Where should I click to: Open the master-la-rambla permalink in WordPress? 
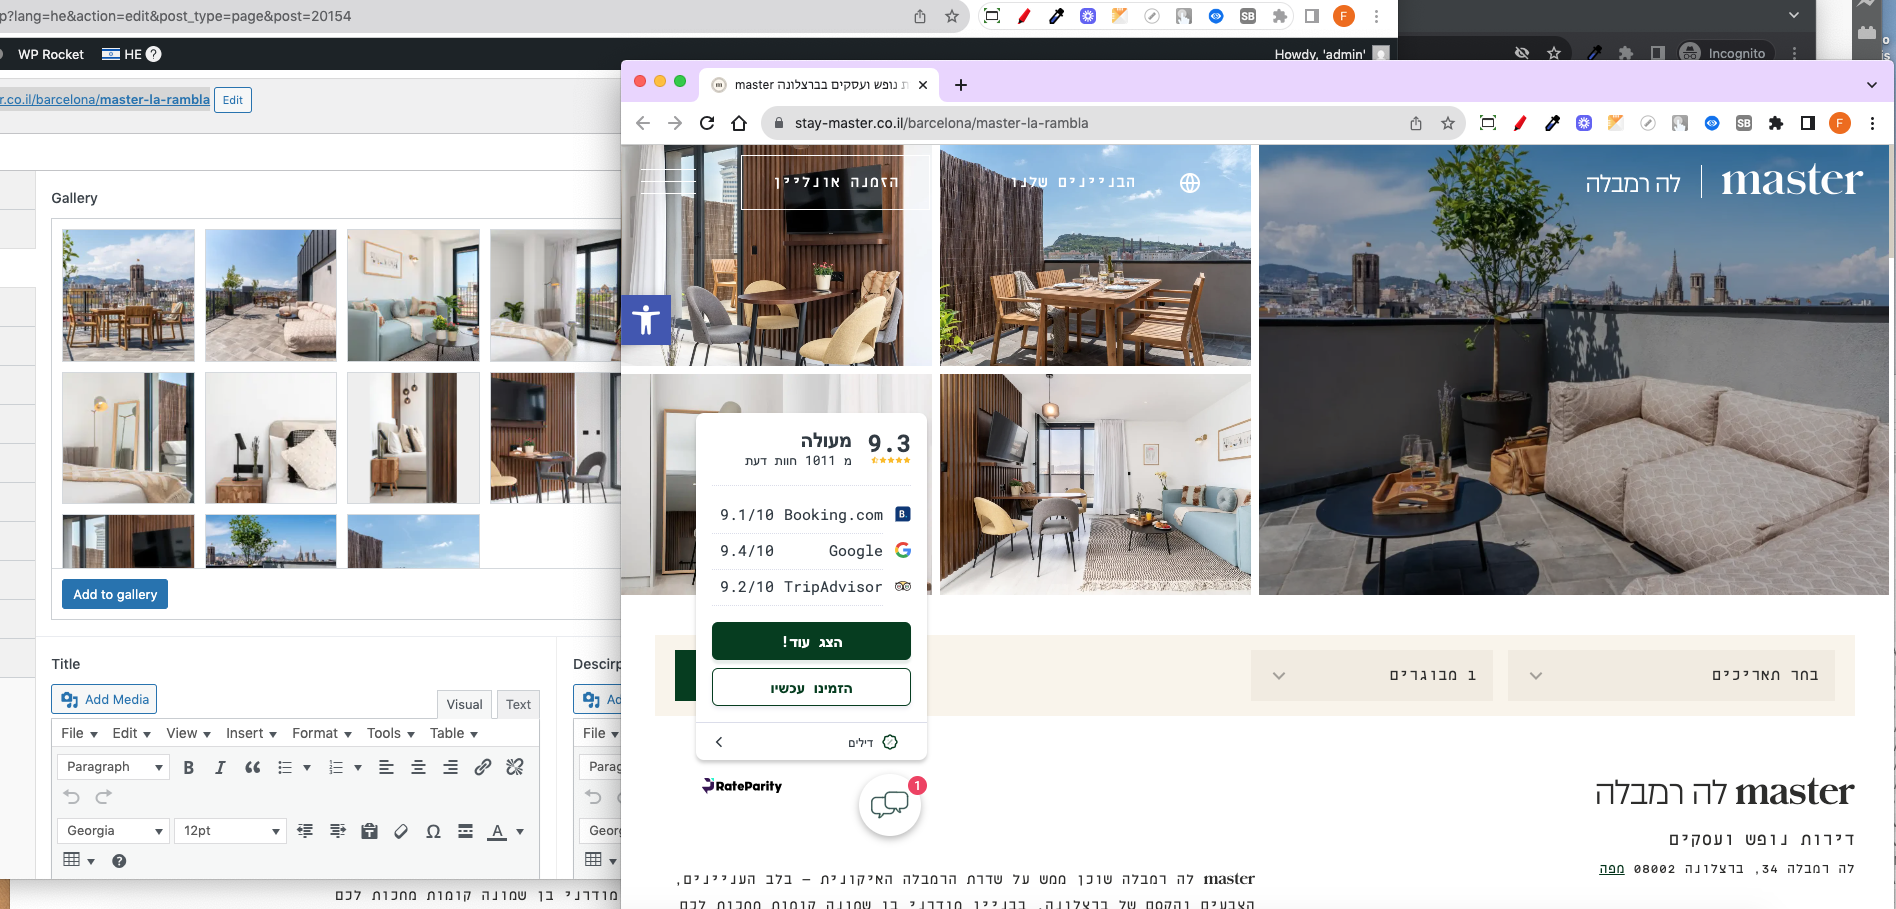(x=105, y=100)
